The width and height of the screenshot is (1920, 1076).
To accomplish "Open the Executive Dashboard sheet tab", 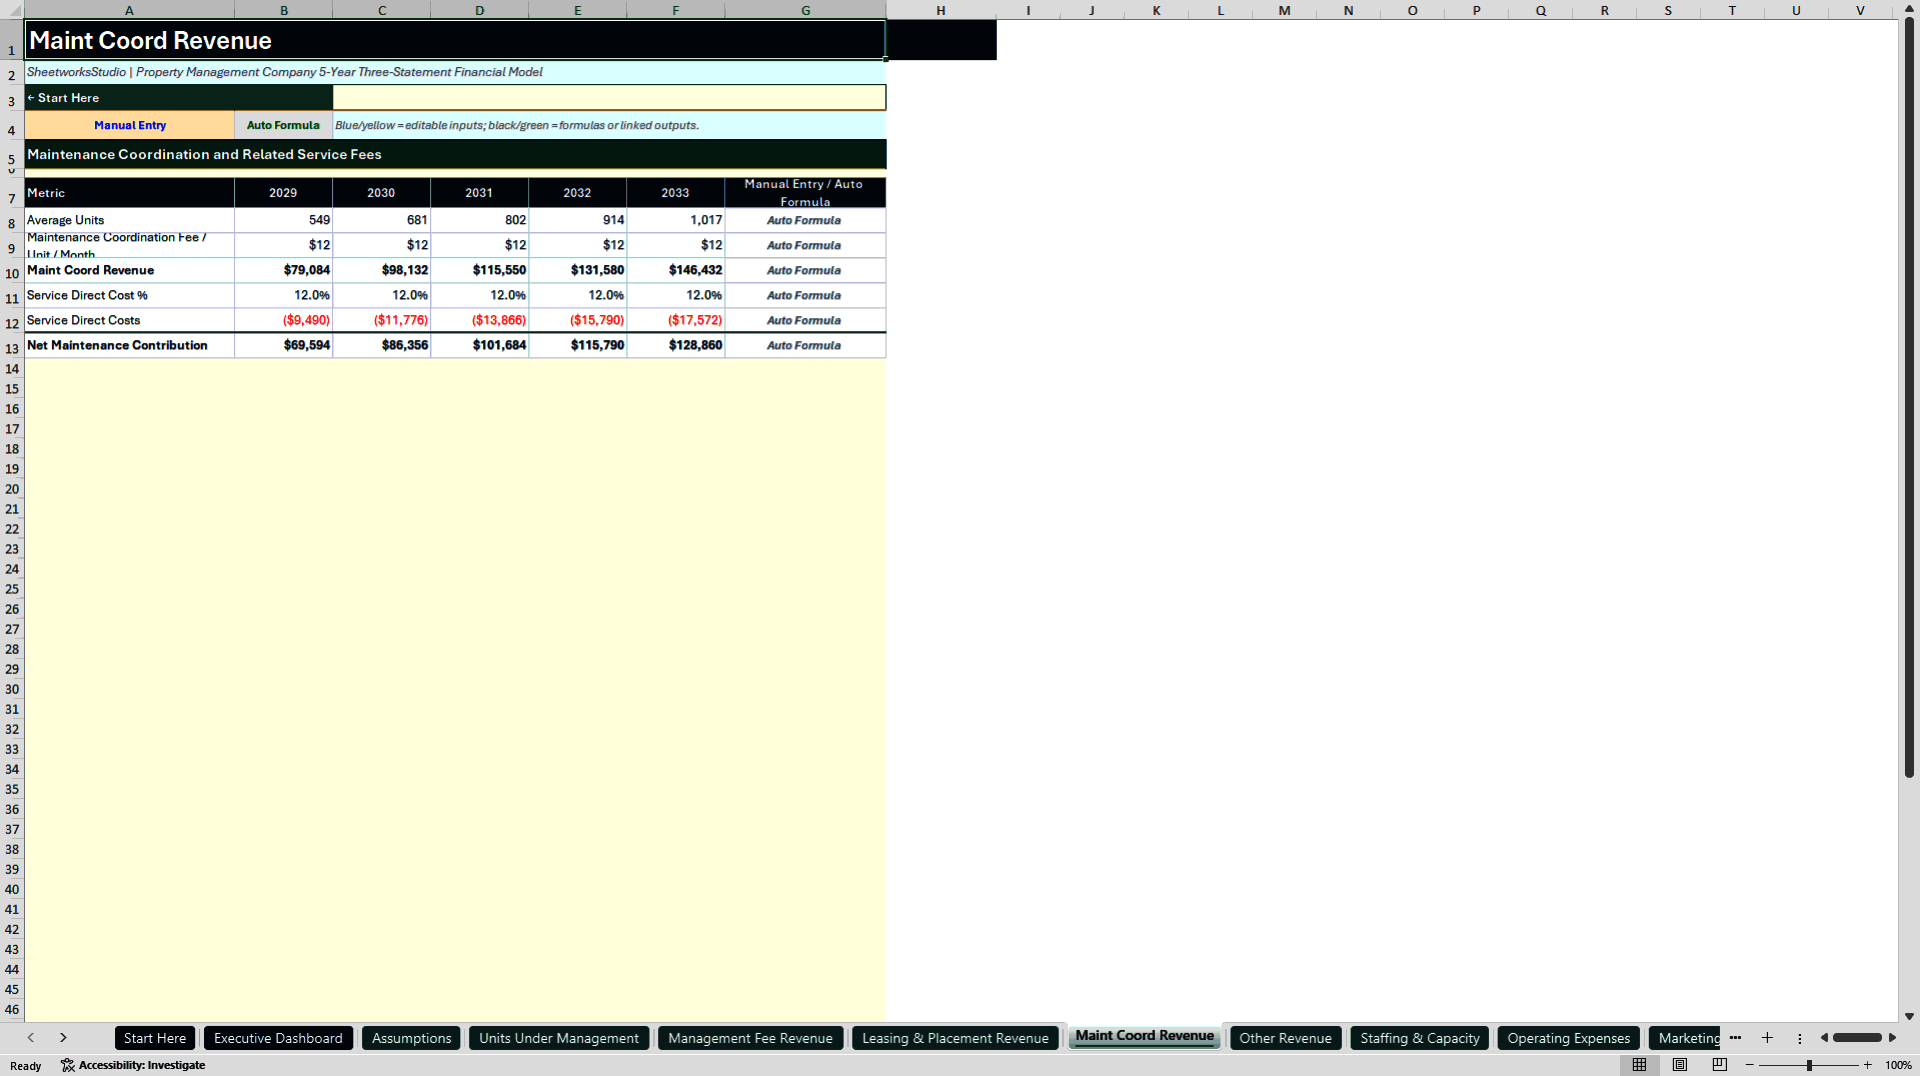I will pyautogui.click(x=278, y=1038).
